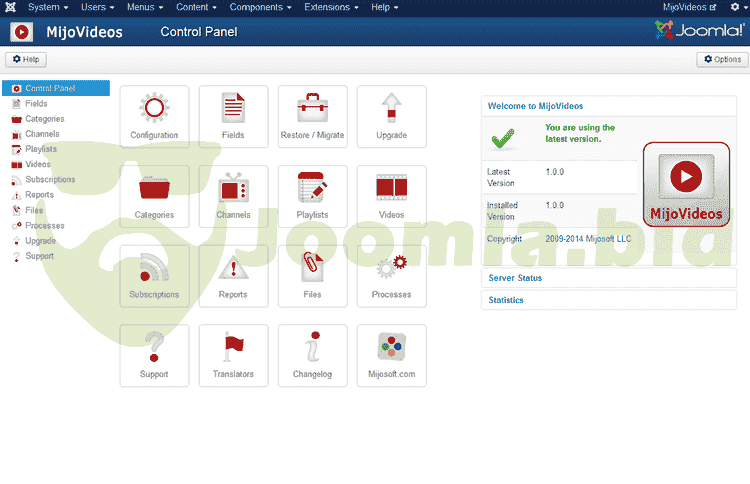Viewport: 750px width, 484px height.
Task: Open the System menu
Action: click(x=47, y=7)
